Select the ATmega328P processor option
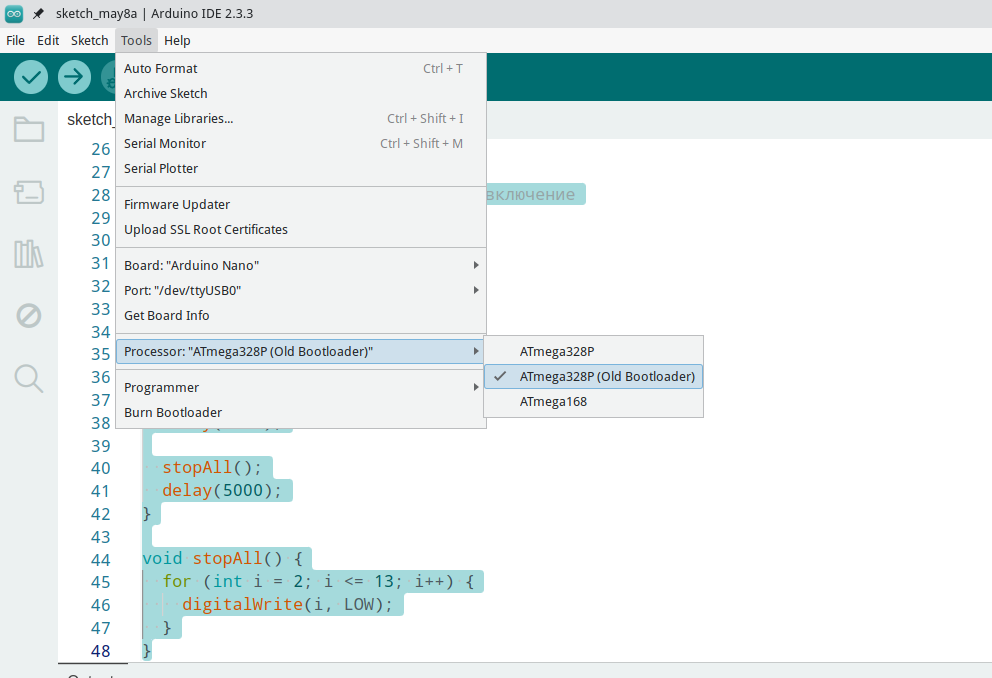The image size is (992, 678). click(x=593, y=352)
